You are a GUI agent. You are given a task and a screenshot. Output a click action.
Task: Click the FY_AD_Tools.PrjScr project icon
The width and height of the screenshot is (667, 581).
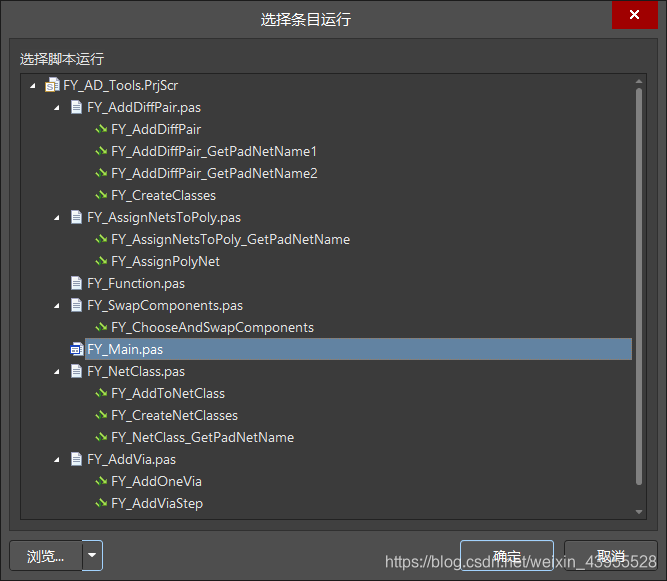click(52, 86)
